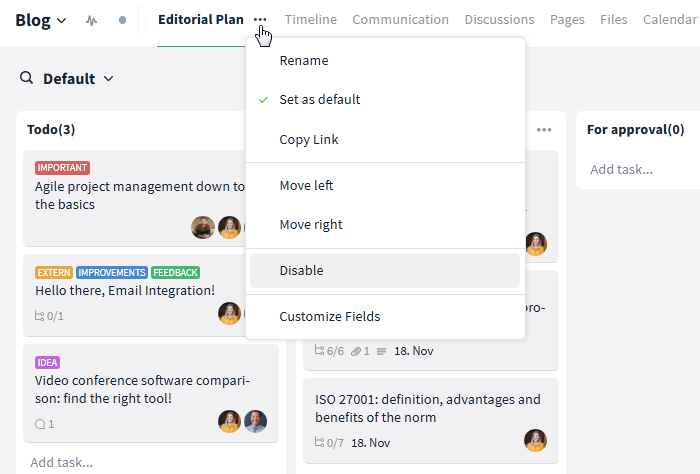Click the activity pulse icon beside Blog
The image size is (700, 474).
point(92,21)
